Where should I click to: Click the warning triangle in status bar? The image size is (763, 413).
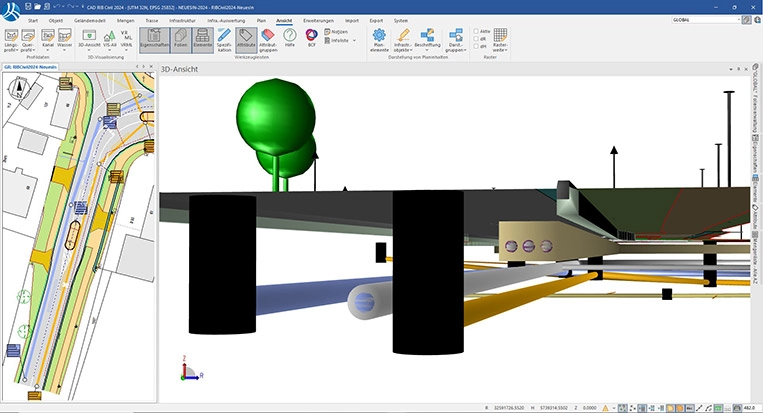pyautogui.click(x=605, y=408)
